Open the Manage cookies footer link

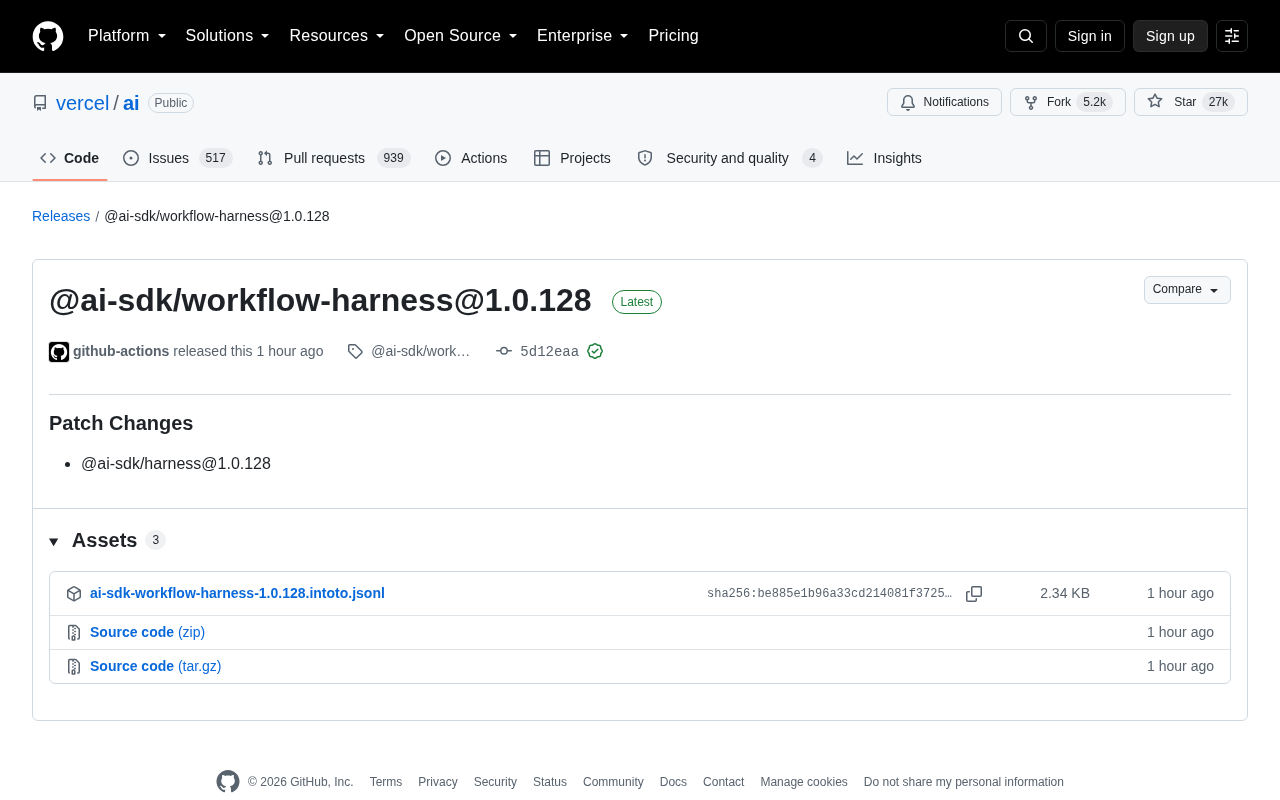tap(804, 782)
